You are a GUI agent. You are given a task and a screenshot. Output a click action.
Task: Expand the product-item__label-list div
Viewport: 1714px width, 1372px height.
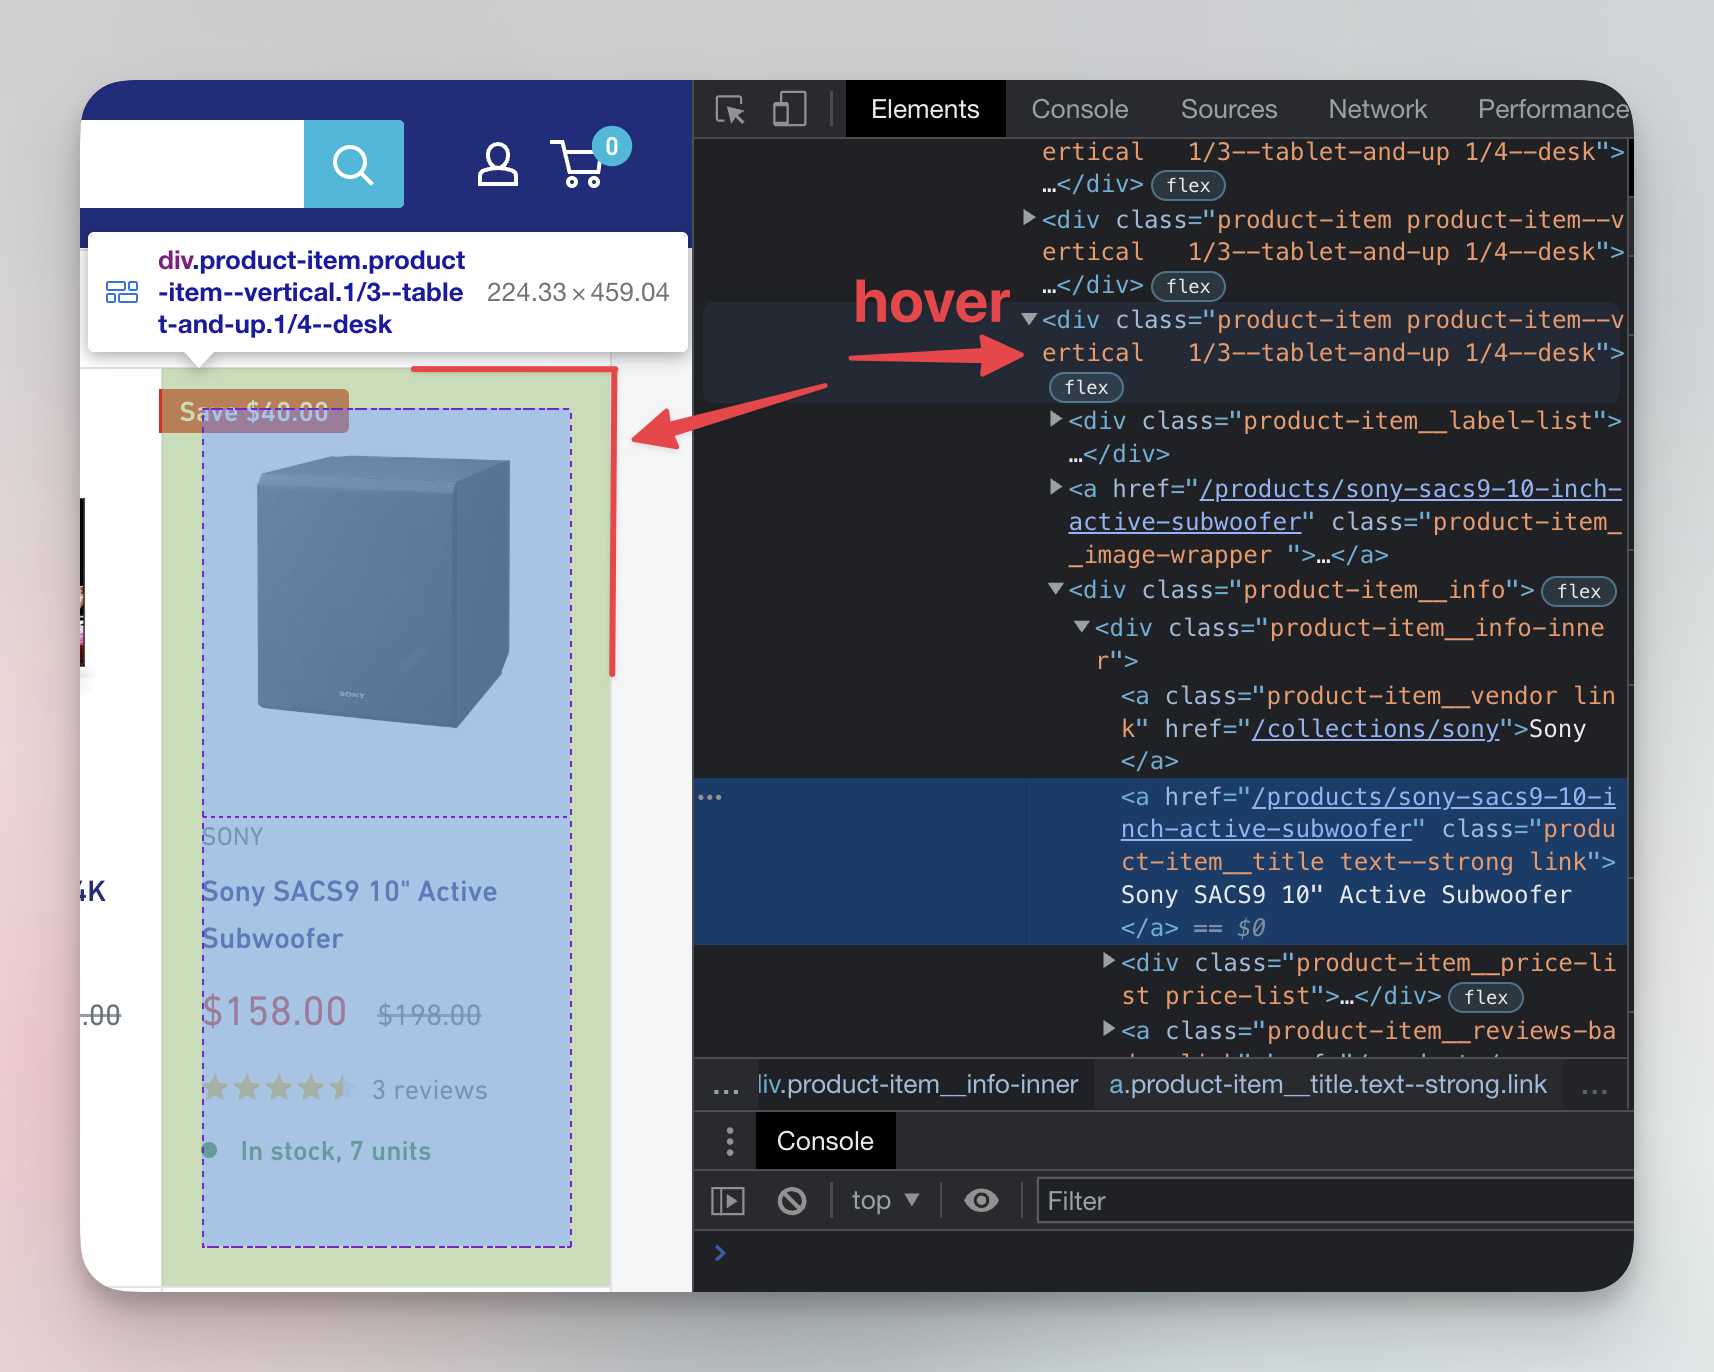[1055, 420]
